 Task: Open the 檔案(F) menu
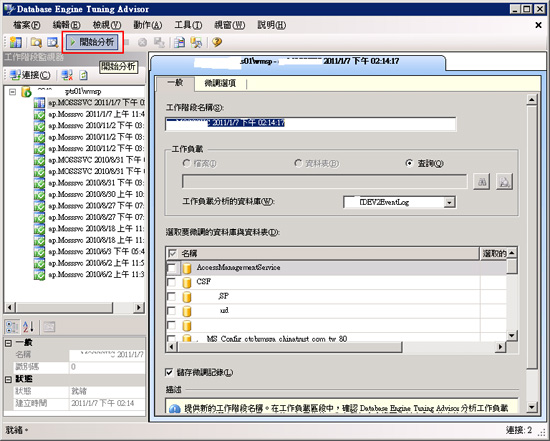point(26,25)
